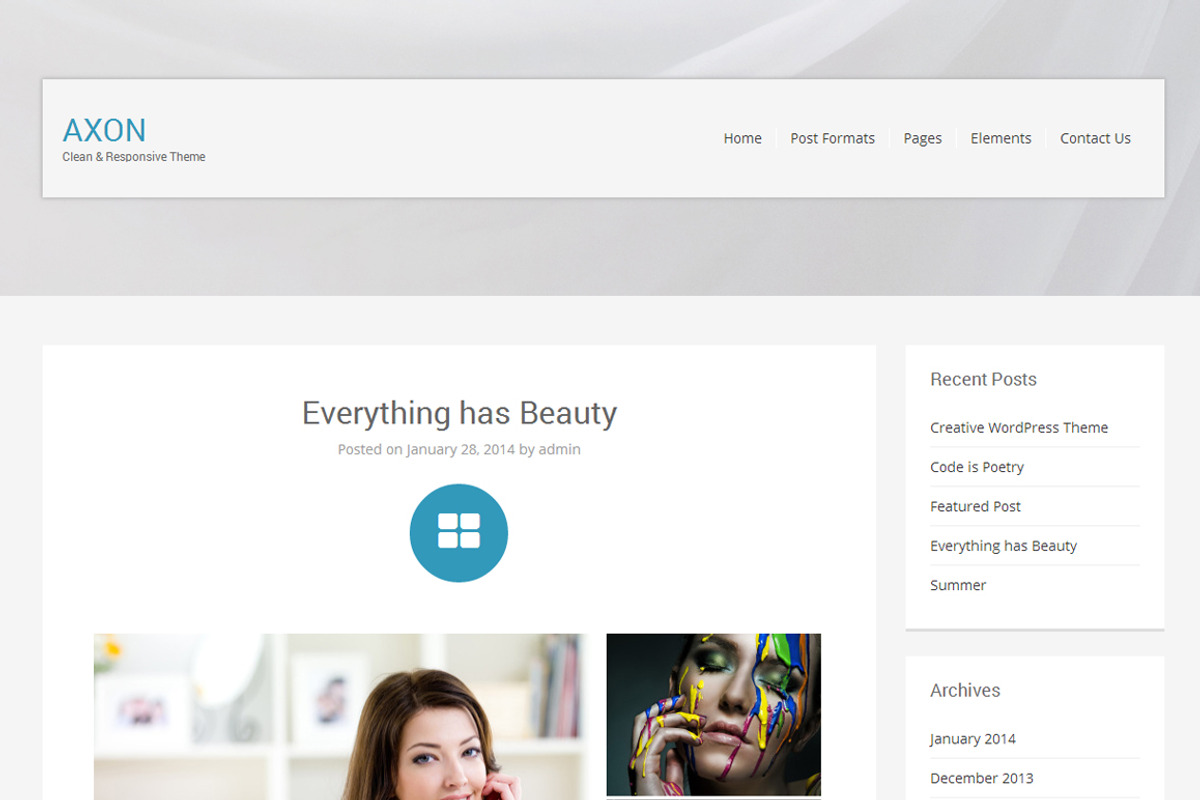Open the Creative WordPress Theme recent post
Viewport: 1200px width, 800px height.
tap(1019, 427)
